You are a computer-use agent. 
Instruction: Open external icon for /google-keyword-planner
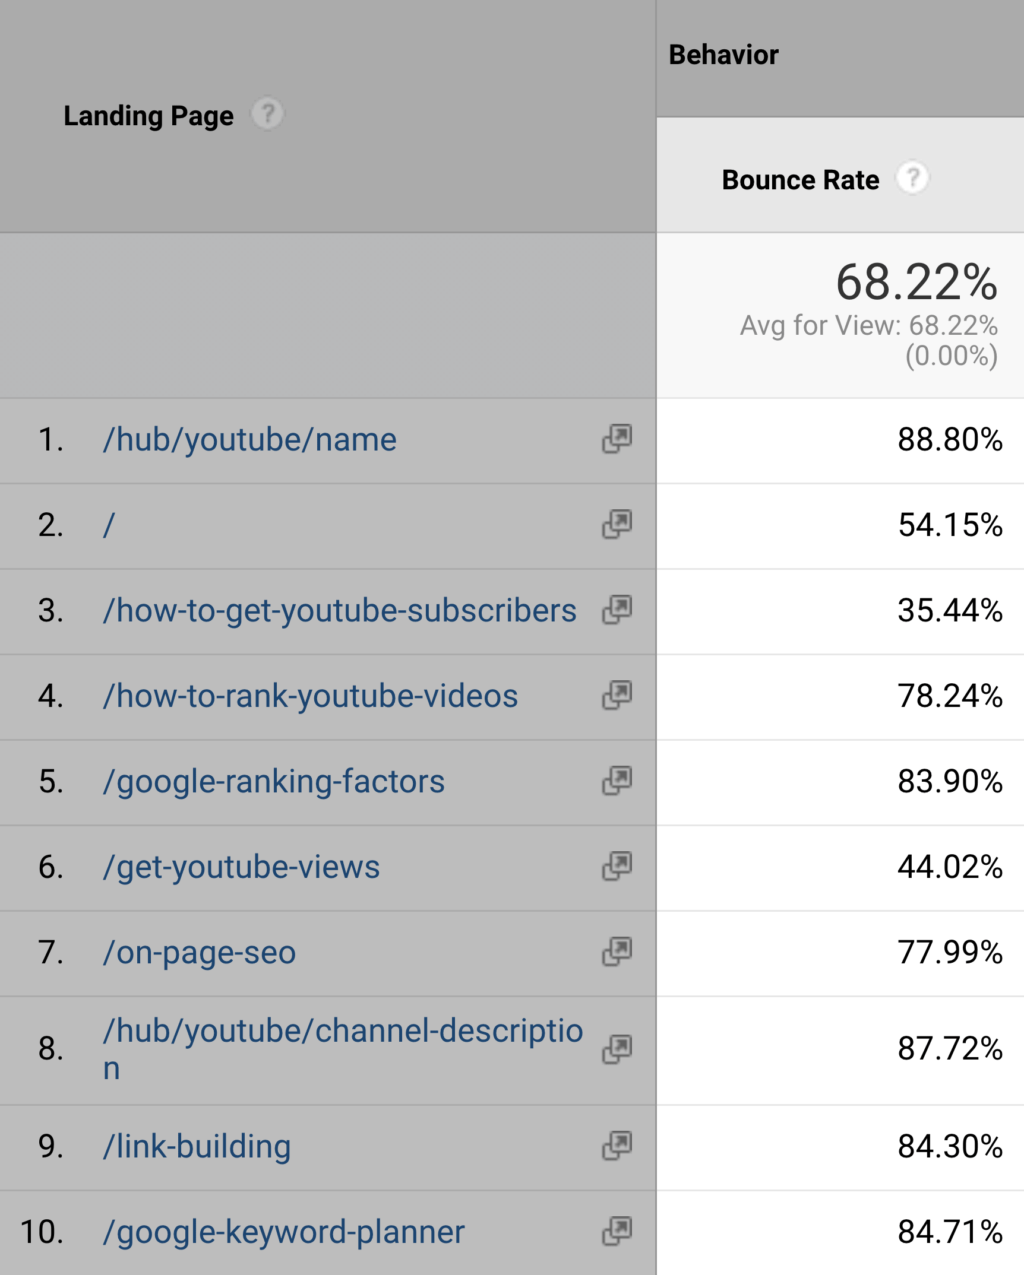tap(617, 1231)
